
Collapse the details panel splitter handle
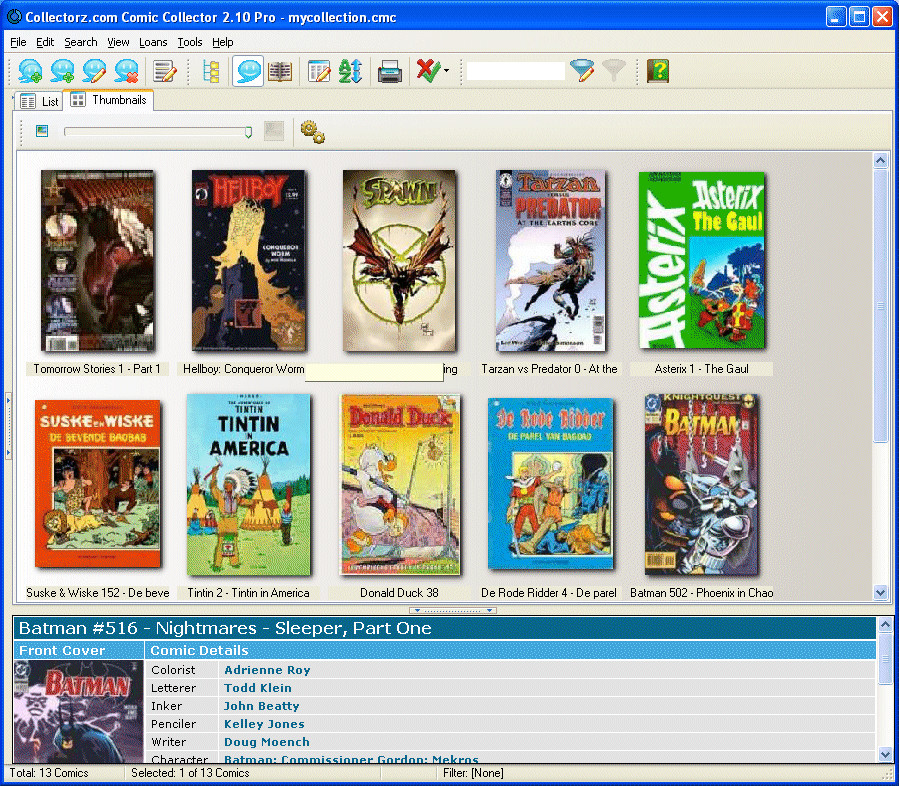click(x=453, y=611)
